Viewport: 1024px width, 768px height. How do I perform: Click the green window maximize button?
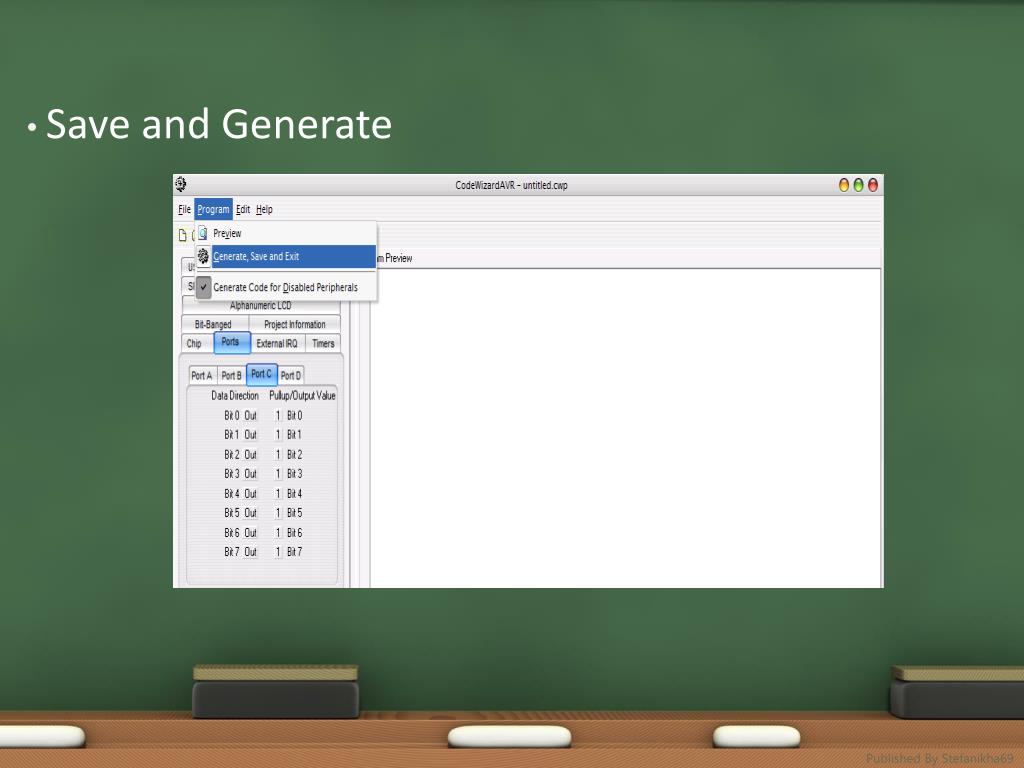[x=858, y=185]
